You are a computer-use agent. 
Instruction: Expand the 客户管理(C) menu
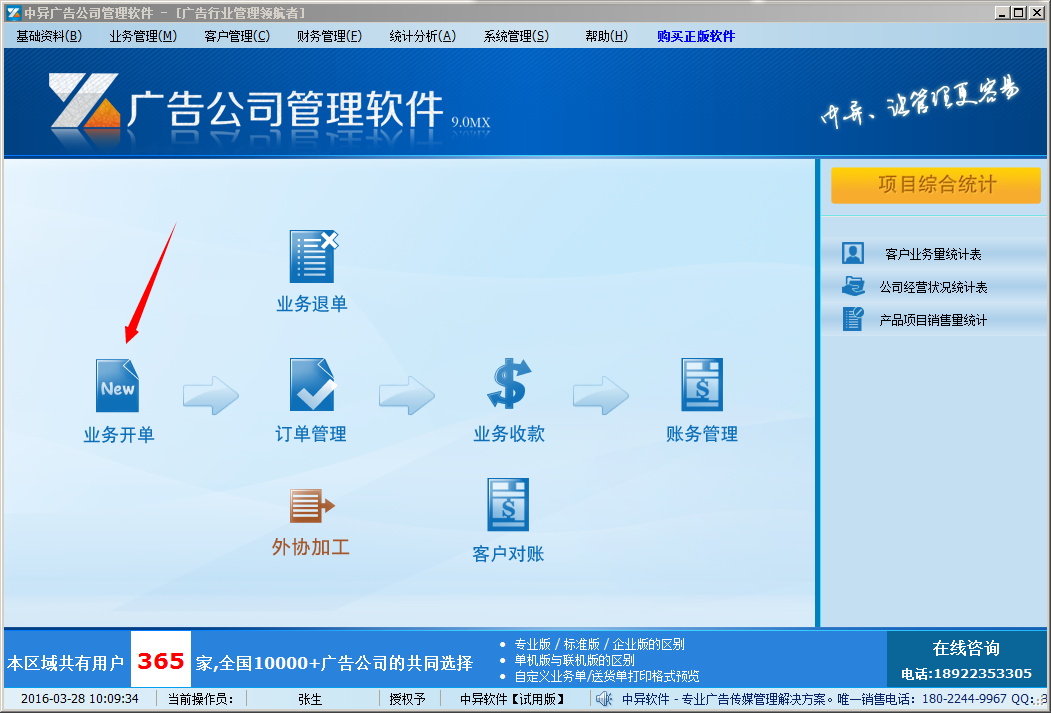click(237, 36)
